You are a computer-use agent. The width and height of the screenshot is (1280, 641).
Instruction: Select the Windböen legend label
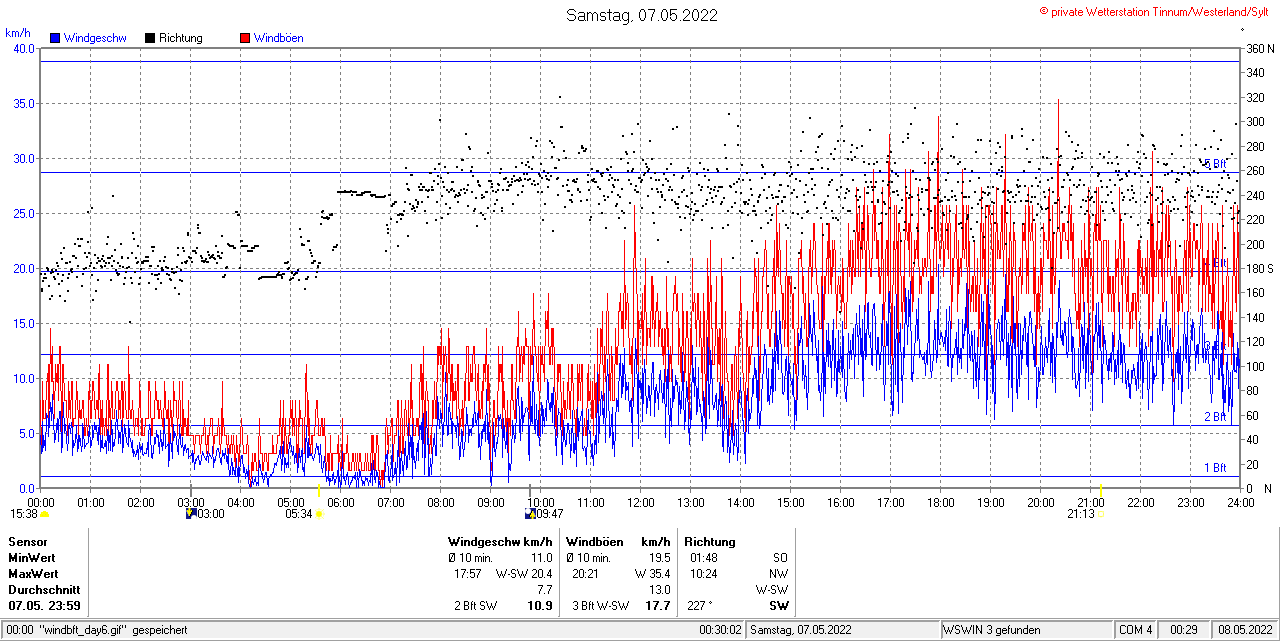[x=279, y=38]
